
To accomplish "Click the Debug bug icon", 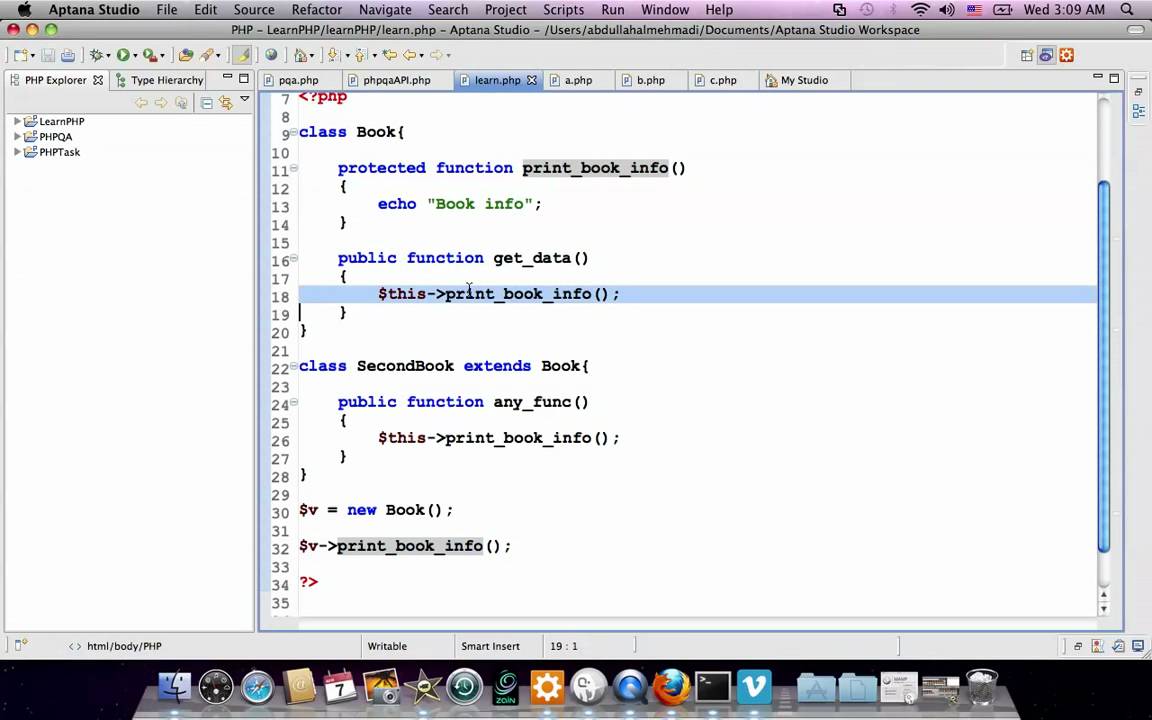I will 96,55.
